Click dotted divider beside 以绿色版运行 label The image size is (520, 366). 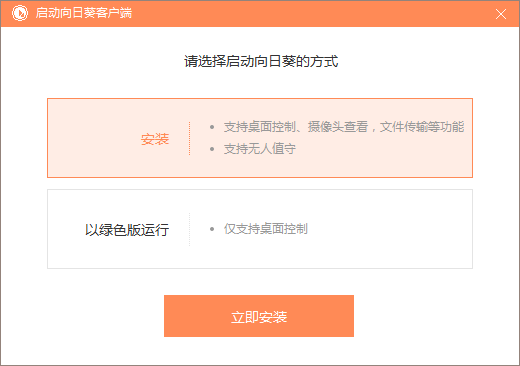(190, 229)
